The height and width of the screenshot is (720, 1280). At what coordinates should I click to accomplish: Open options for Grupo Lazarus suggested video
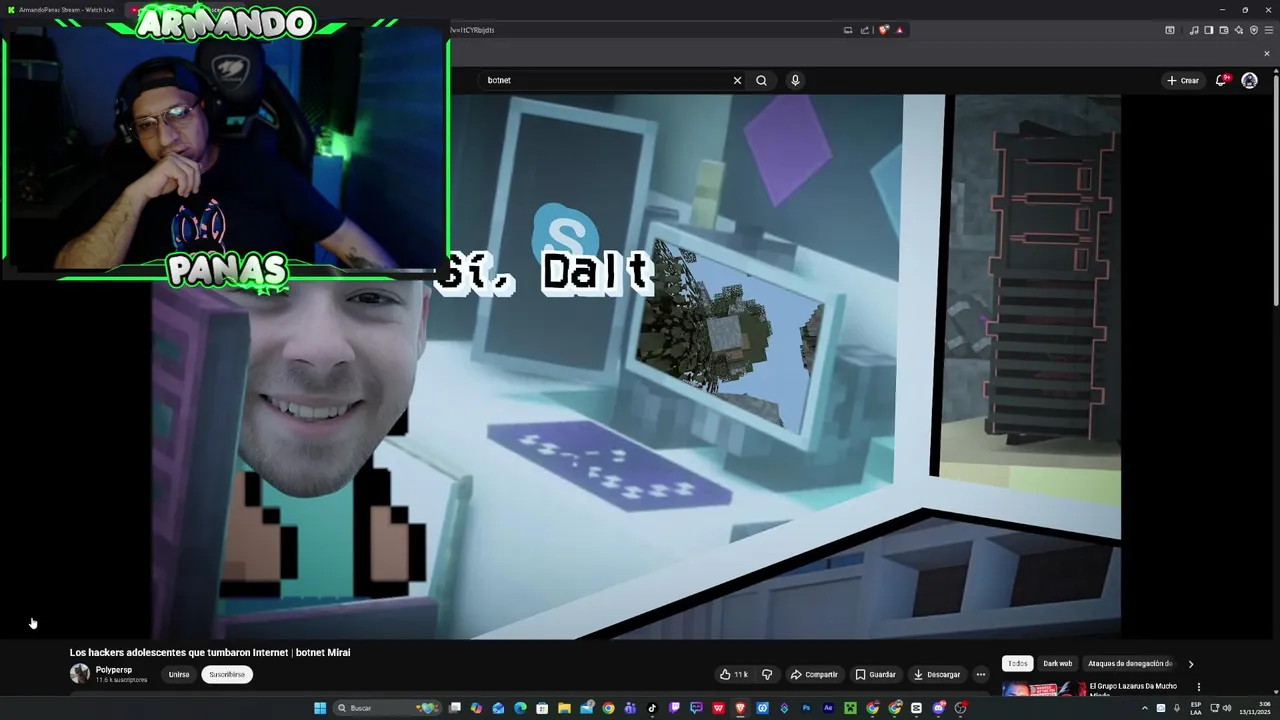1198,687
